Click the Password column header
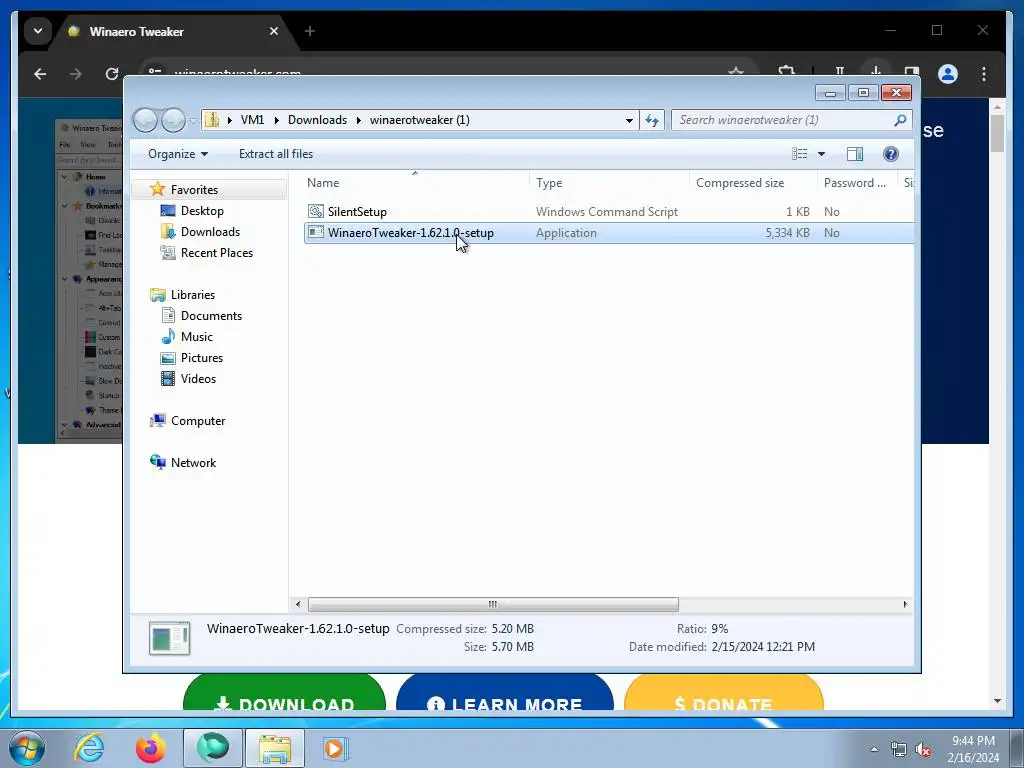The image size is (1024, 768). (857, 183)
